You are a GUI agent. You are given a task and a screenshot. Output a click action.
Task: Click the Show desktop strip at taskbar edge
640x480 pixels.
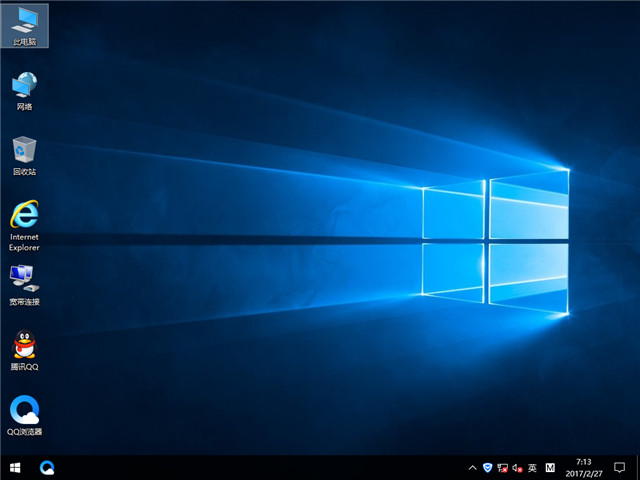click(638, 468)
